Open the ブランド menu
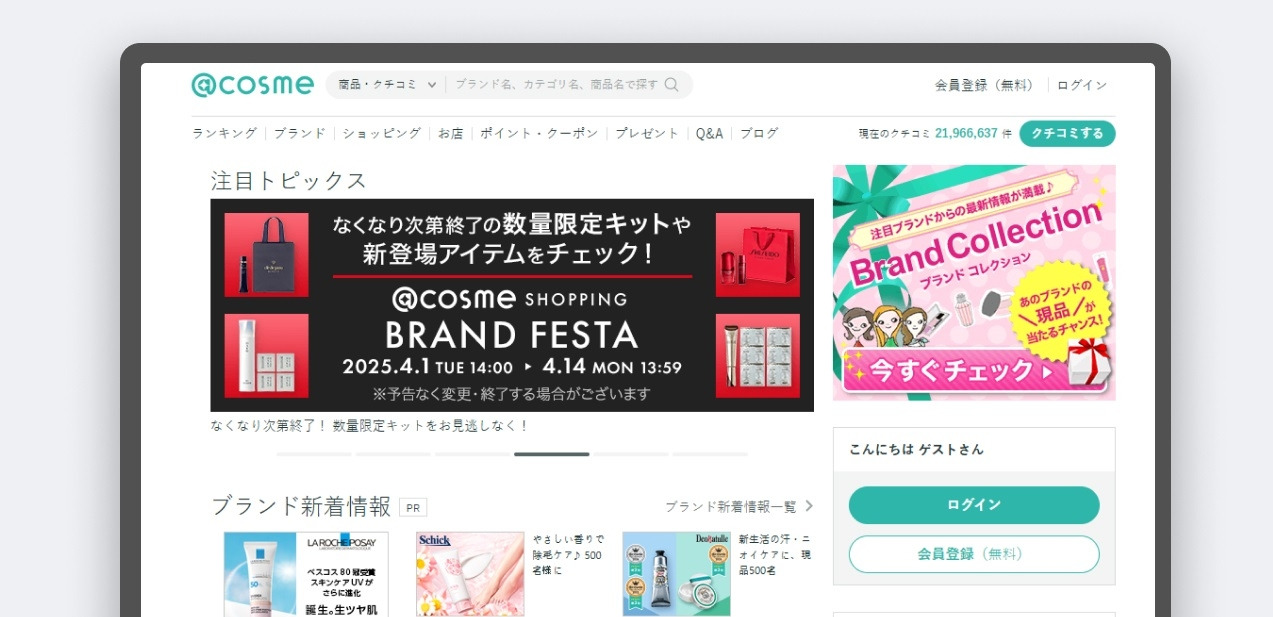Screen dimensions: 1273x617 pos(299,133)
